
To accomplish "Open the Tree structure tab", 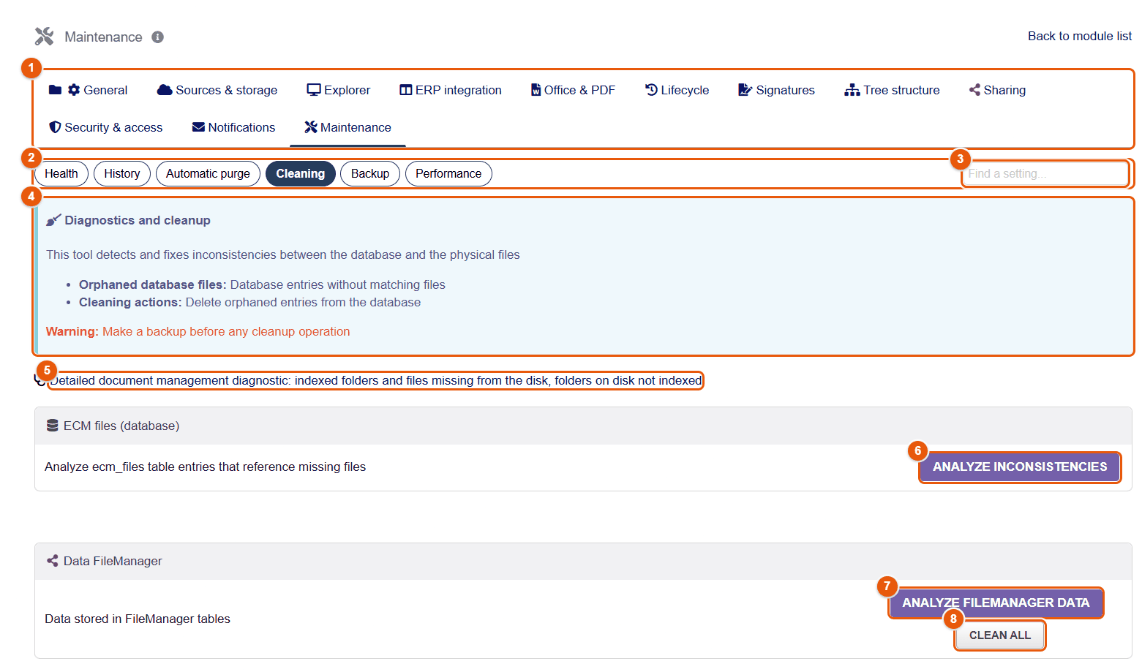I will (892, 90).
